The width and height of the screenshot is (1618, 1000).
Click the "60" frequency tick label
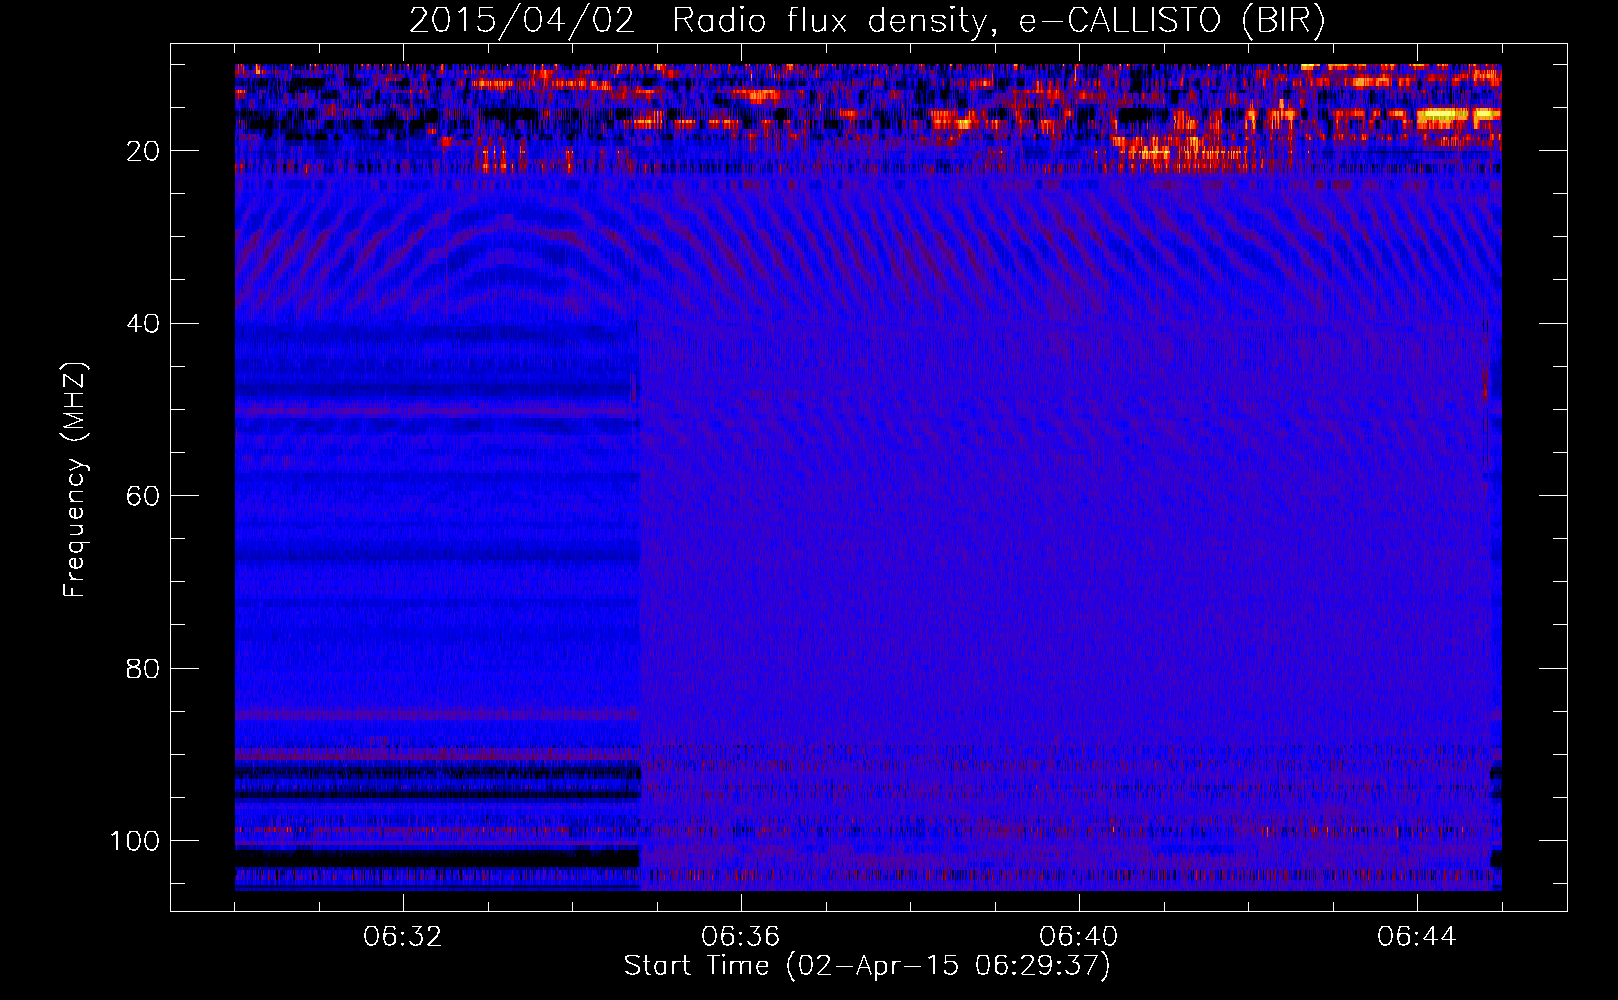tap(143, 496)
